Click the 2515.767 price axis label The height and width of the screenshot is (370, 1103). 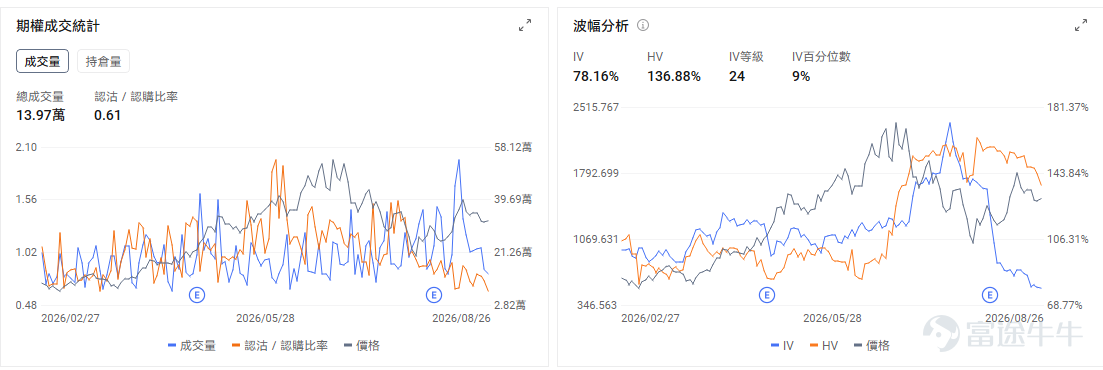597,107
